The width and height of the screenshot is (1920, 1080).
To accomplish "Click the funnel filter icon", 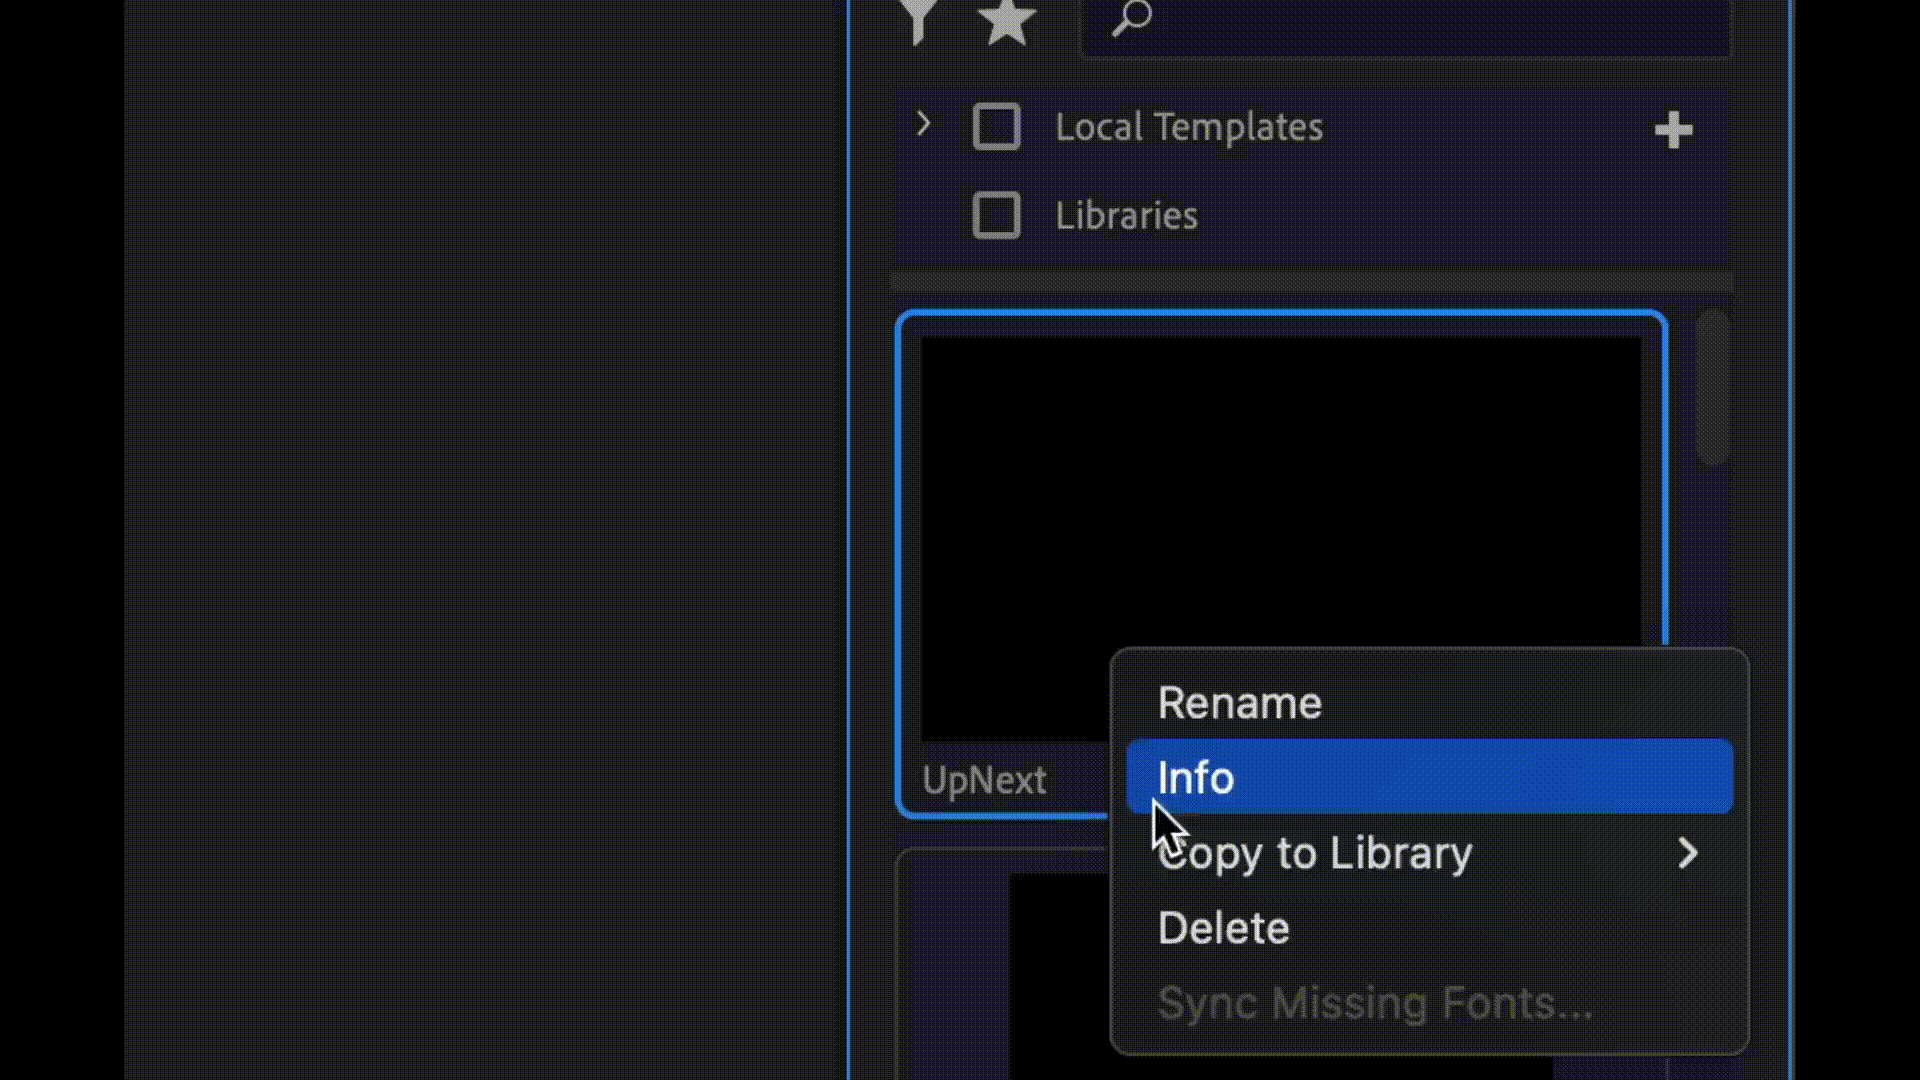I will [918, 20].
